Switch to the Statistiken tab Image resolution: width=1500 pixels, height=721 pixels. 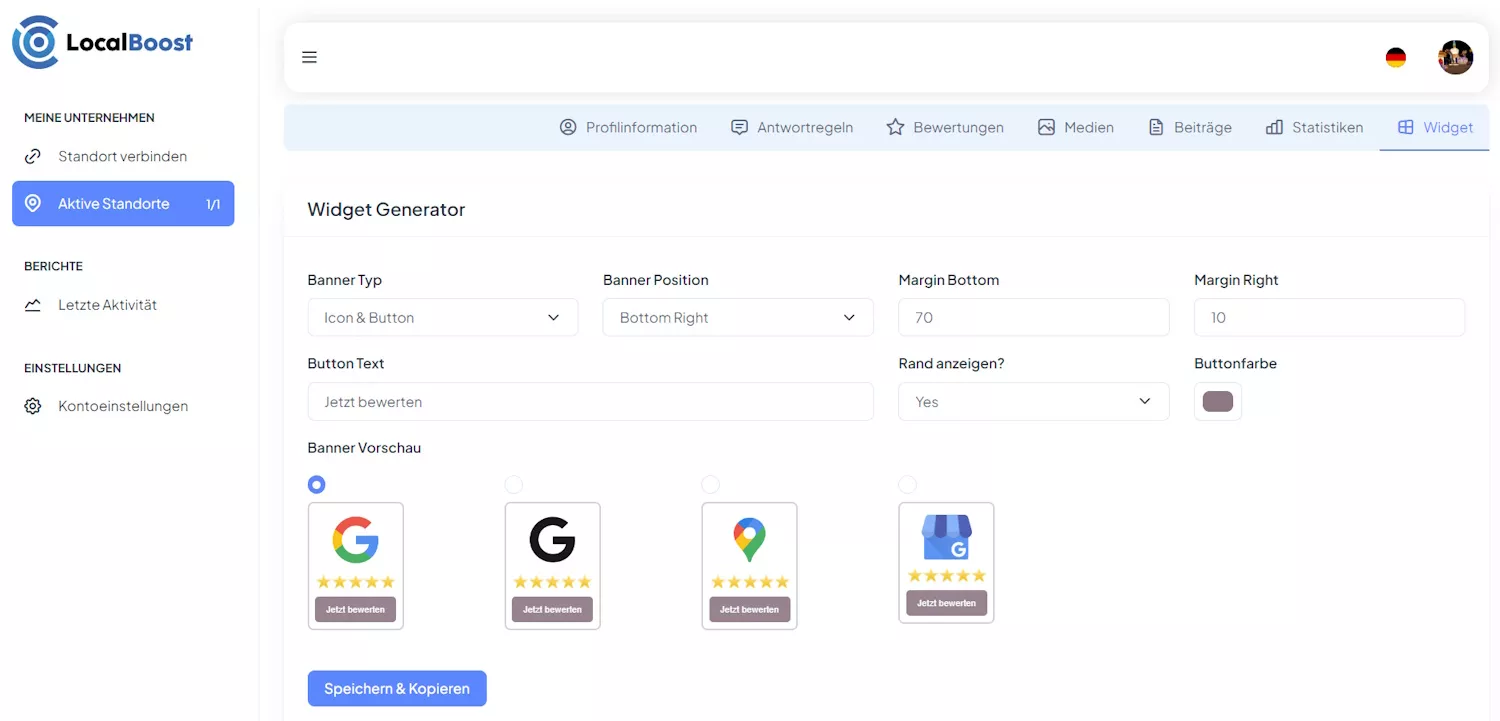(x=1315, y=127)
